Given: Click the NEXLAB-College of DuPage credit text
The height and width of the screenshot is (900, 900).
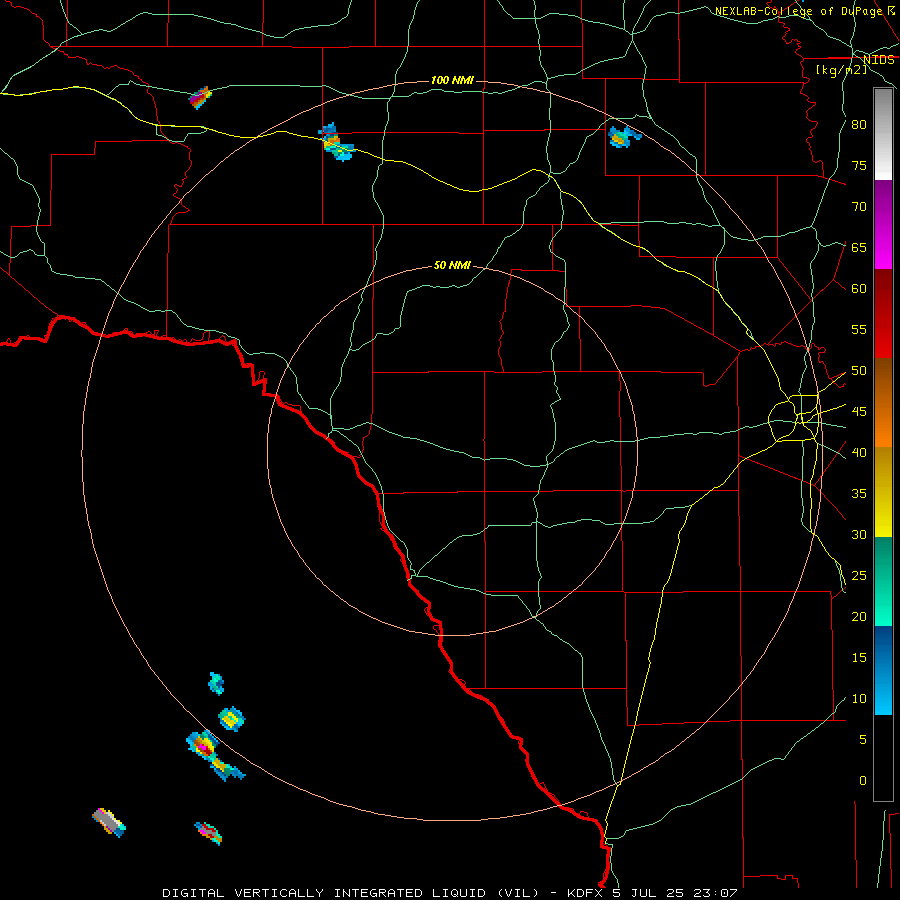Looking at the screenshot, I should tap(804, 11).
